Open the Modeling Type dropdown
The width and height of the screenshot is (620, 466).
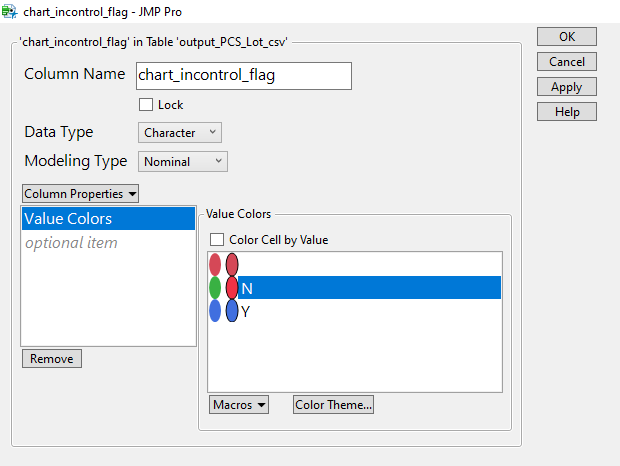[183, 161]
